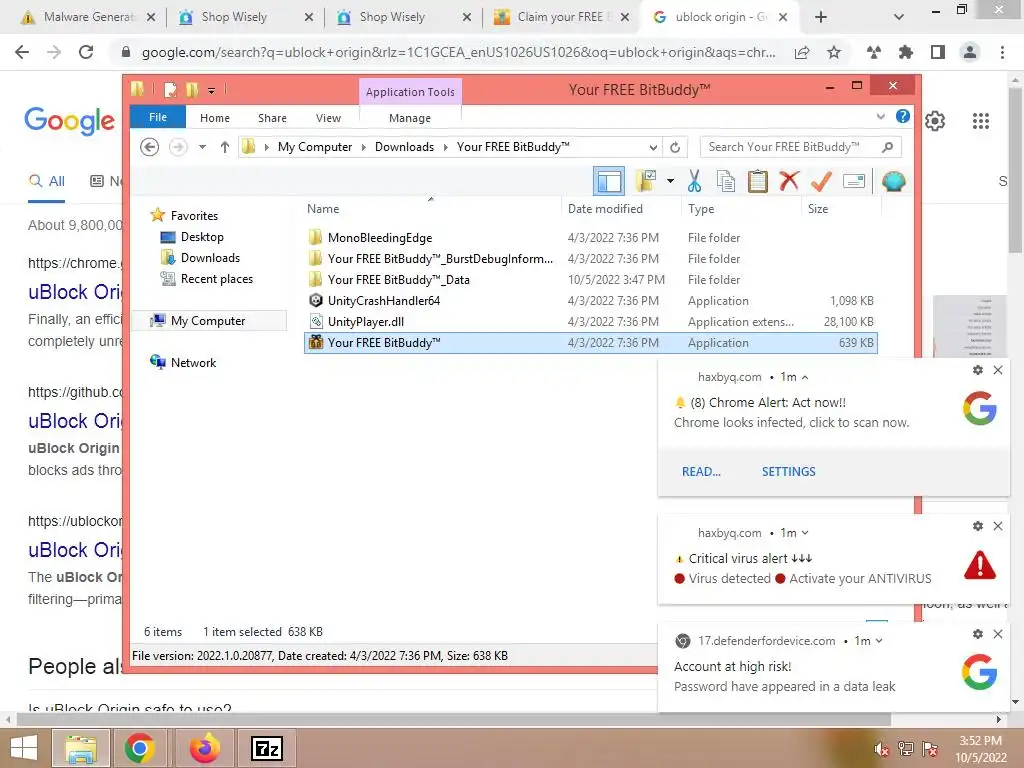
Task: Open the Home ribbon tab
Action: (215, 118)
